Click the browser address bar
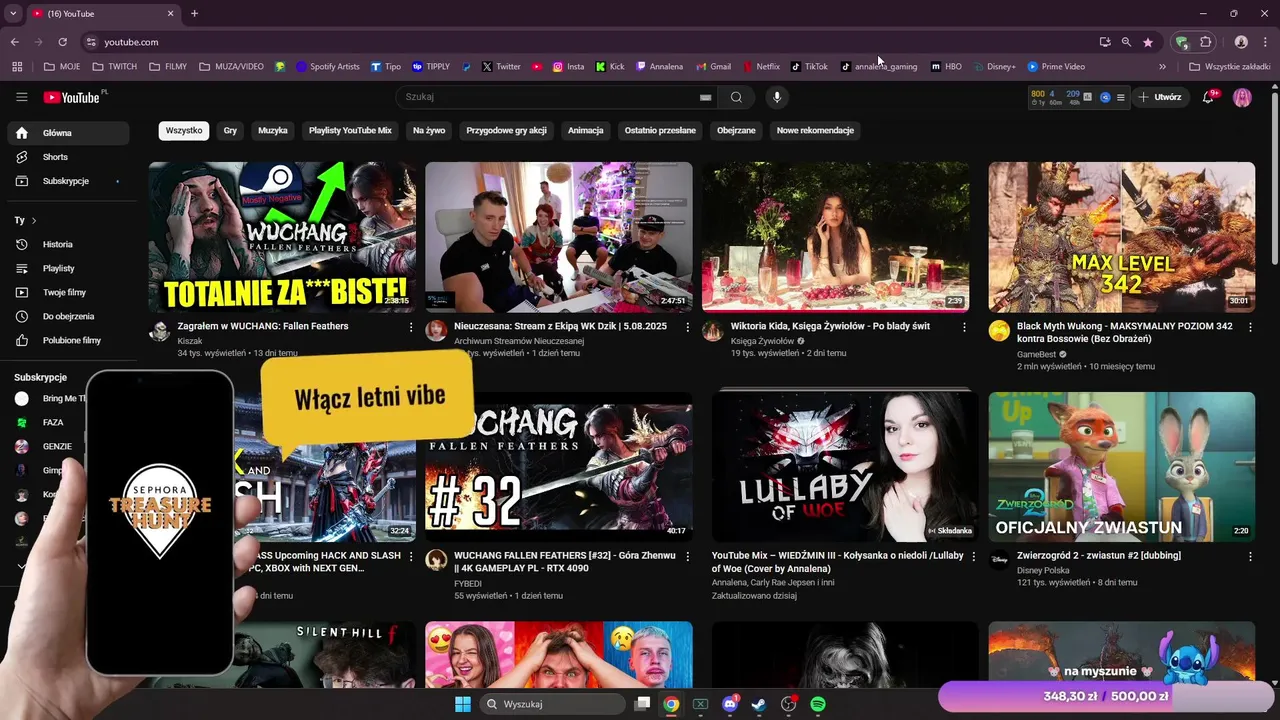The width and height of the screenshot is (1280, 720). click(x=590, y=42)
